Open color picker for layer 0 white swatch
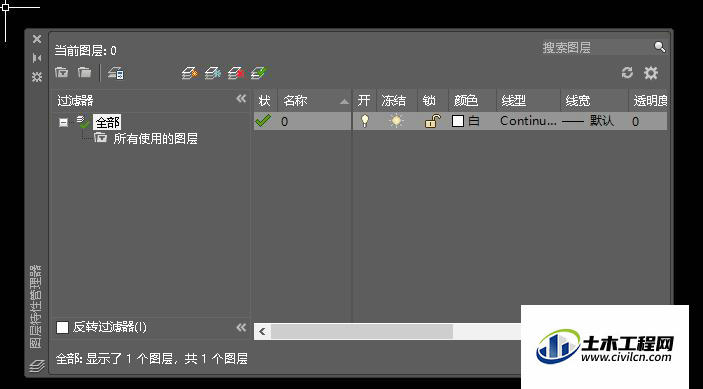The width and height of the screenshot is (703, 389). 458,121
